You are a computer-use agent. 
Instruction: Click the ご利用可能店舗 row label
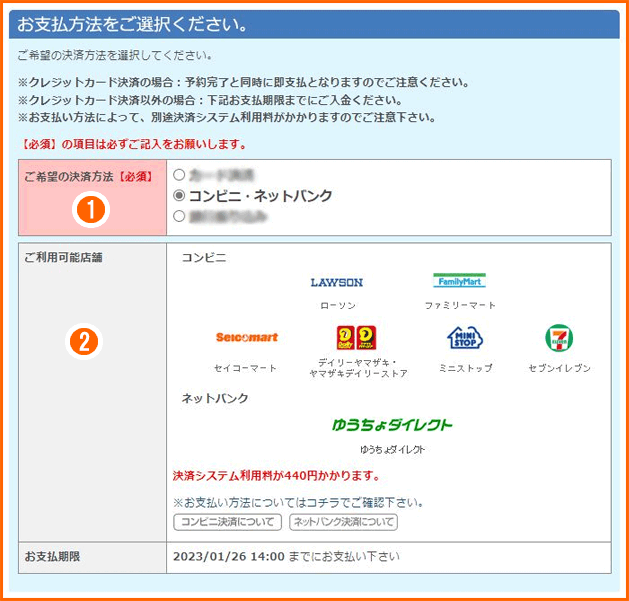tap(63, 258)
